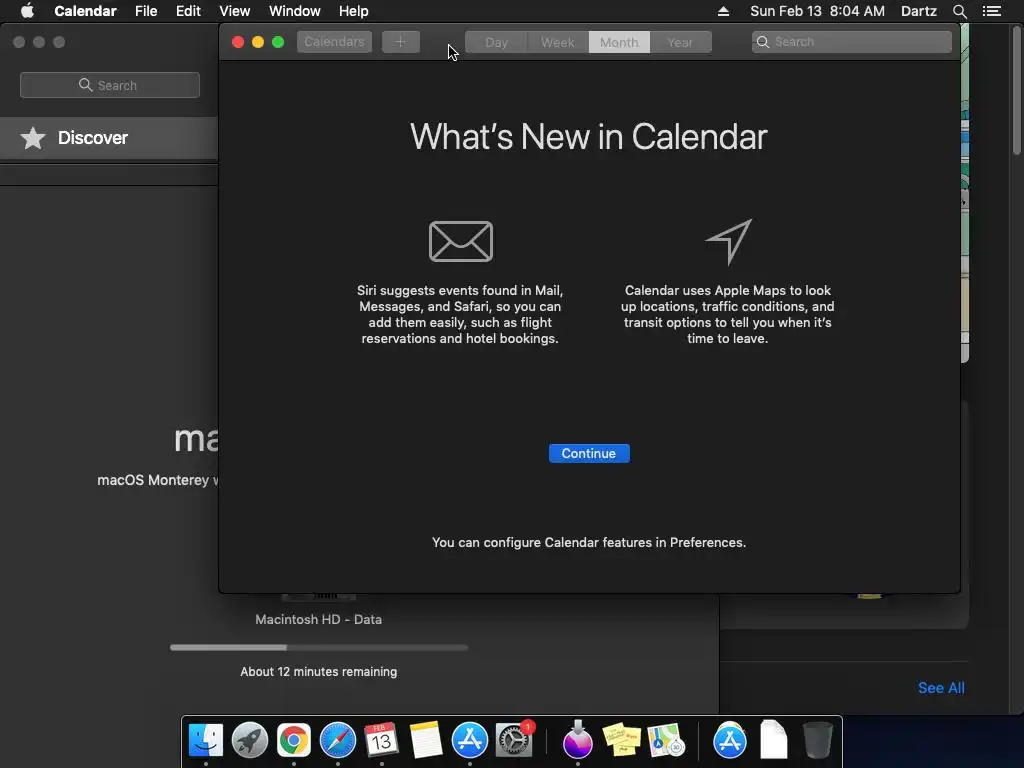Switch Calendar to Week view
The height and width of the screenshot is (768, 1024).
558,42
